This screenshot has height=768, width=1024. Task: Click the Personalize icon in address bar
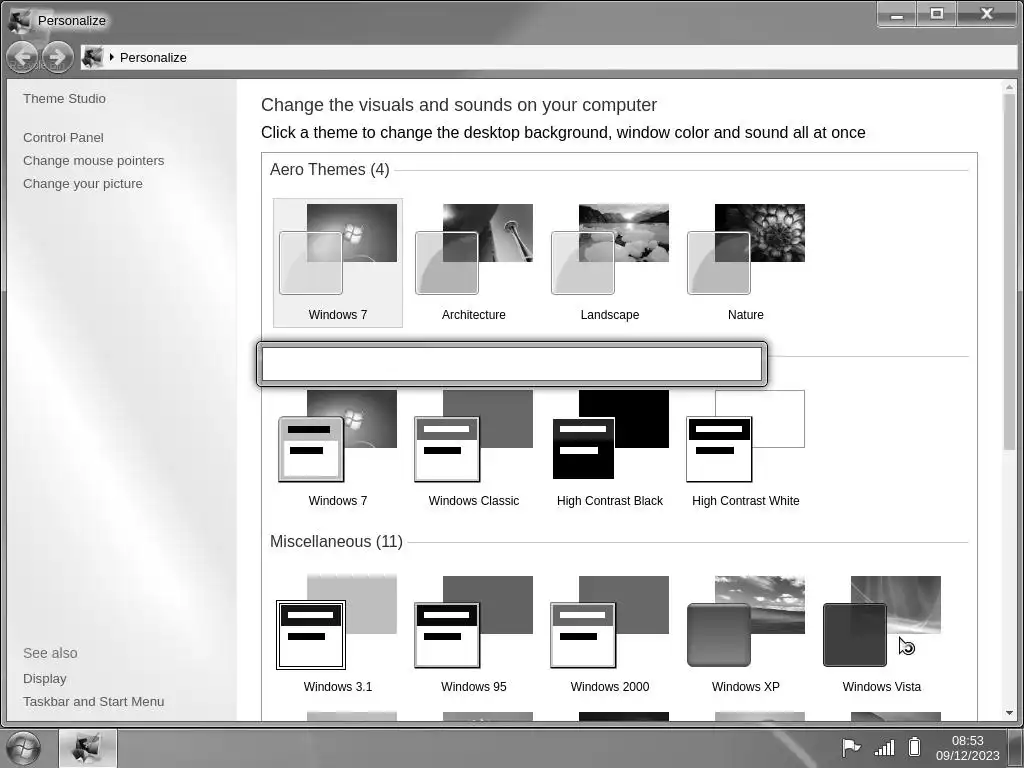tap(93, 57)
